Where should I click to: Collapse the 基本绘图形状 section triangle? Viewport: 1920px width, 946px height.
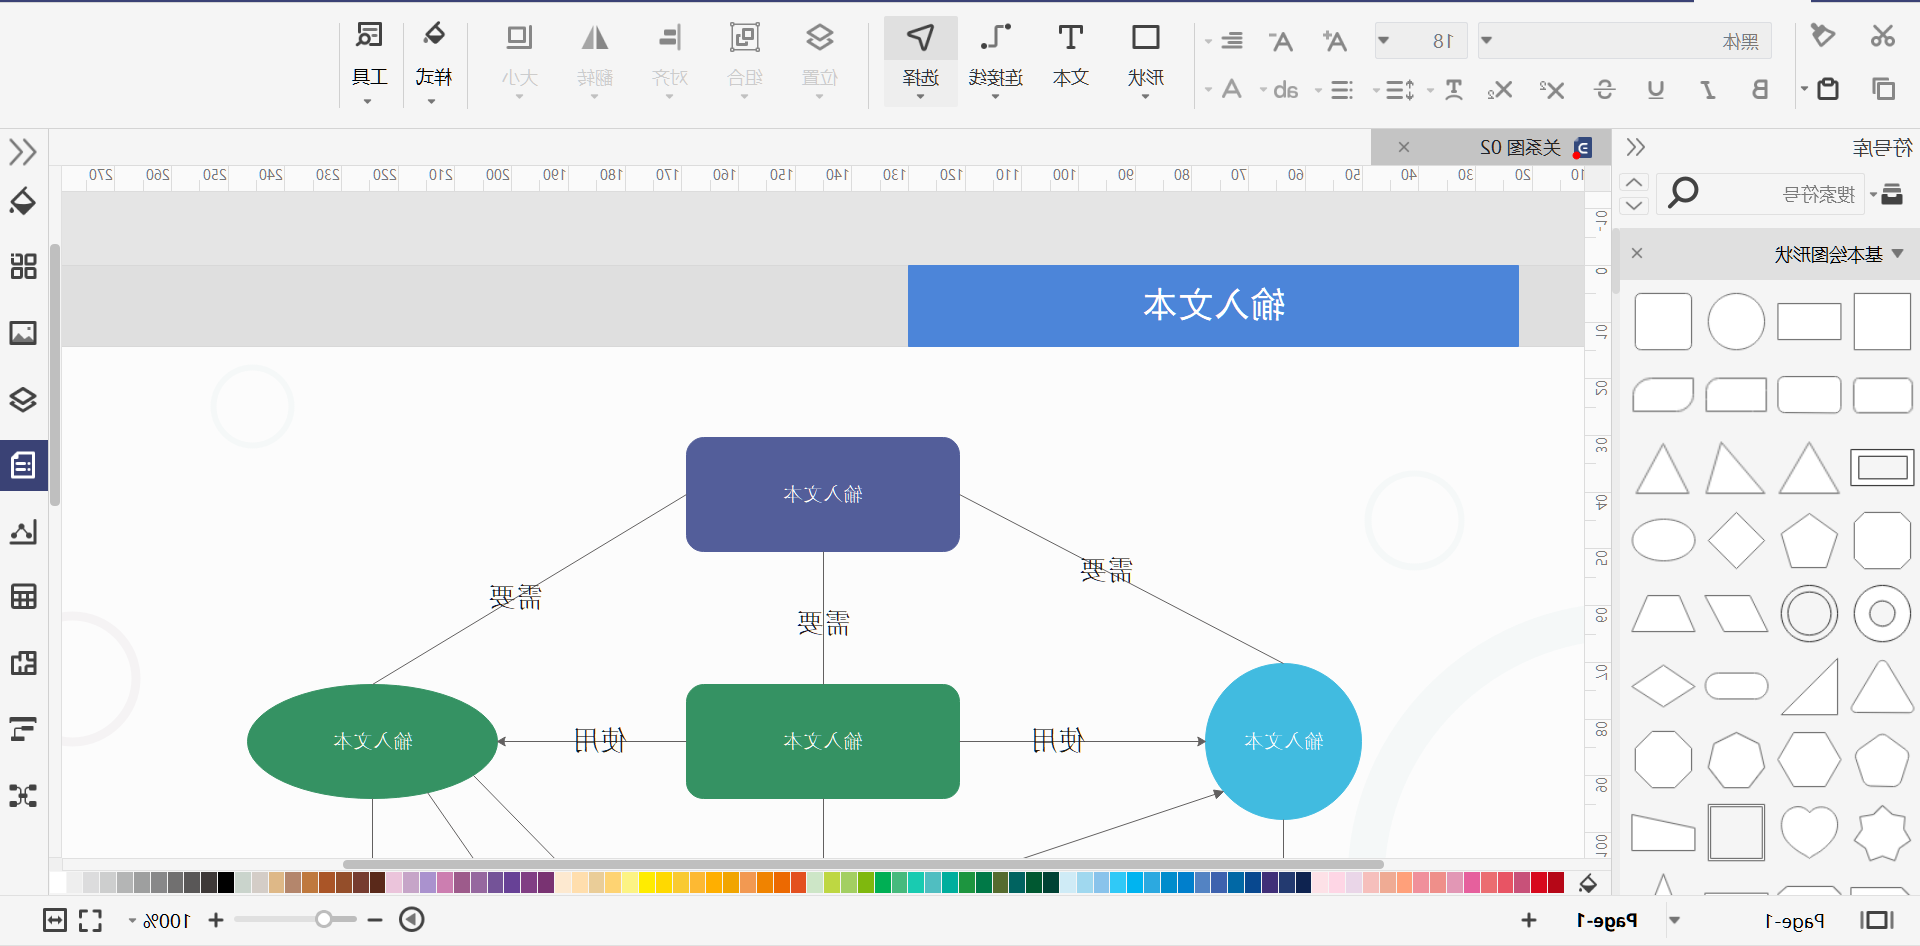[1897, 254]
